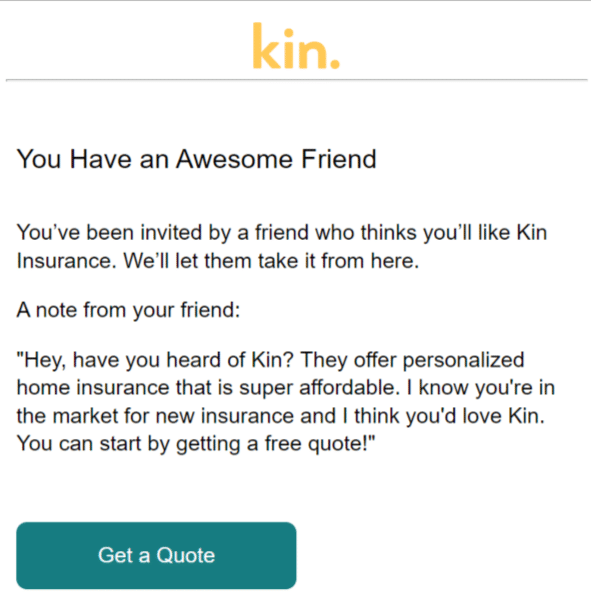Click the yellow kin. logo
The height and width of the screenshot is (607, 591).
pos(296,46)
